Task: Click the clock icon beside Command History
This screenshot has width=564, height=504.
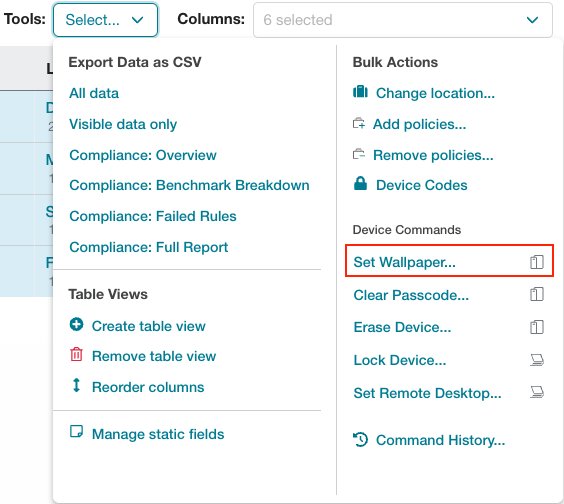Action: pos(360,439)
